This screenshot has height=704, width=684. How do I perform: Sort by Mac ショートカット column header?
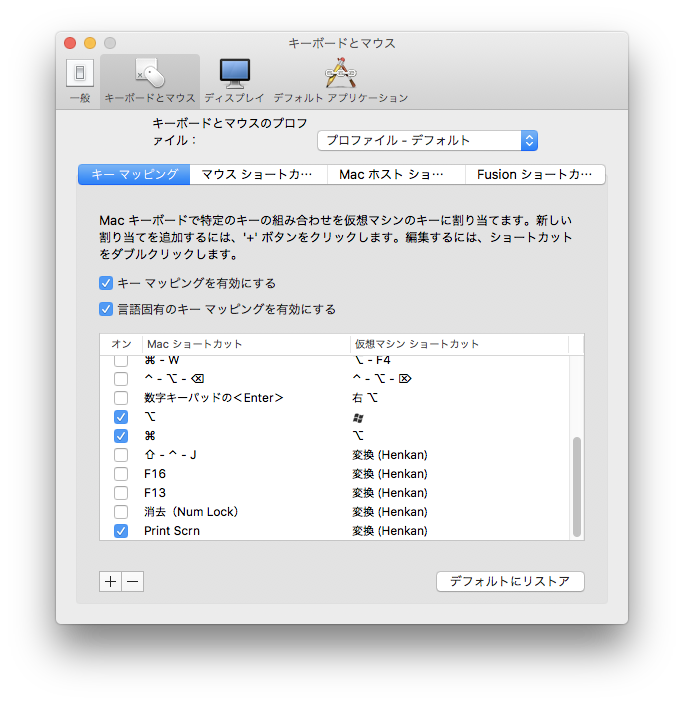click(246, 344)
